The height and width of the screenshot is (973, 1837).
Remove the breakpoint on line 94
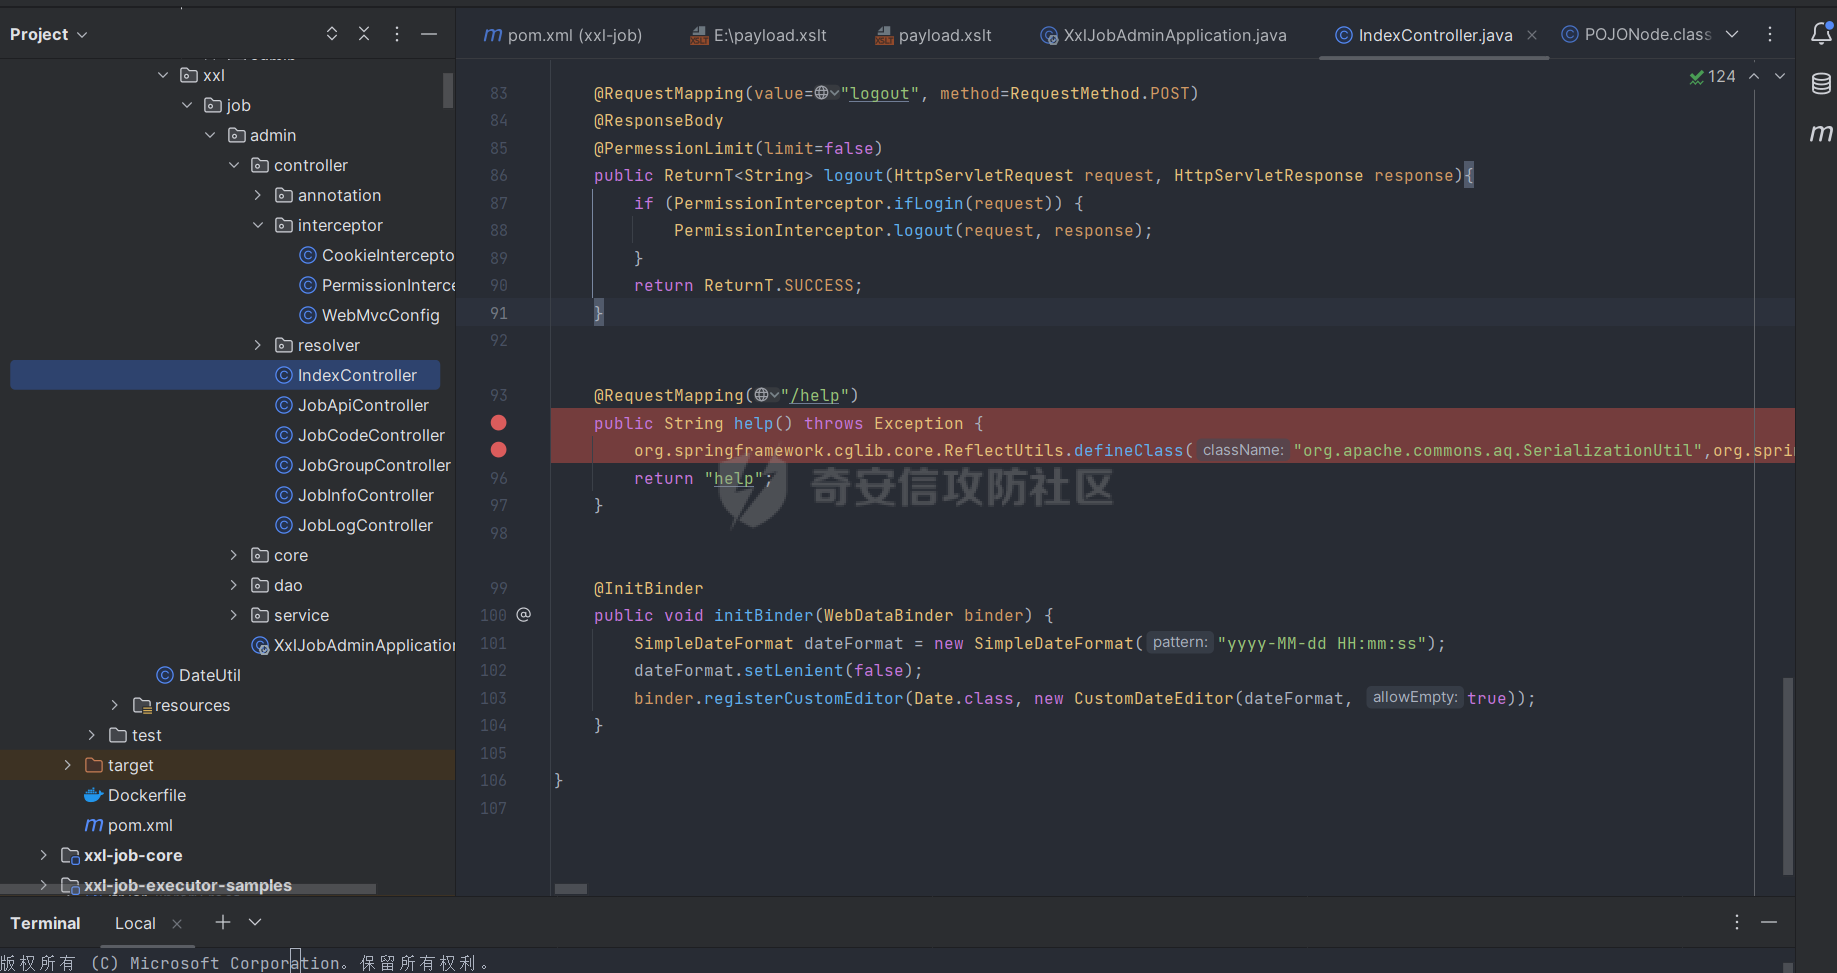pyautogui.click(x=498, y=423)
